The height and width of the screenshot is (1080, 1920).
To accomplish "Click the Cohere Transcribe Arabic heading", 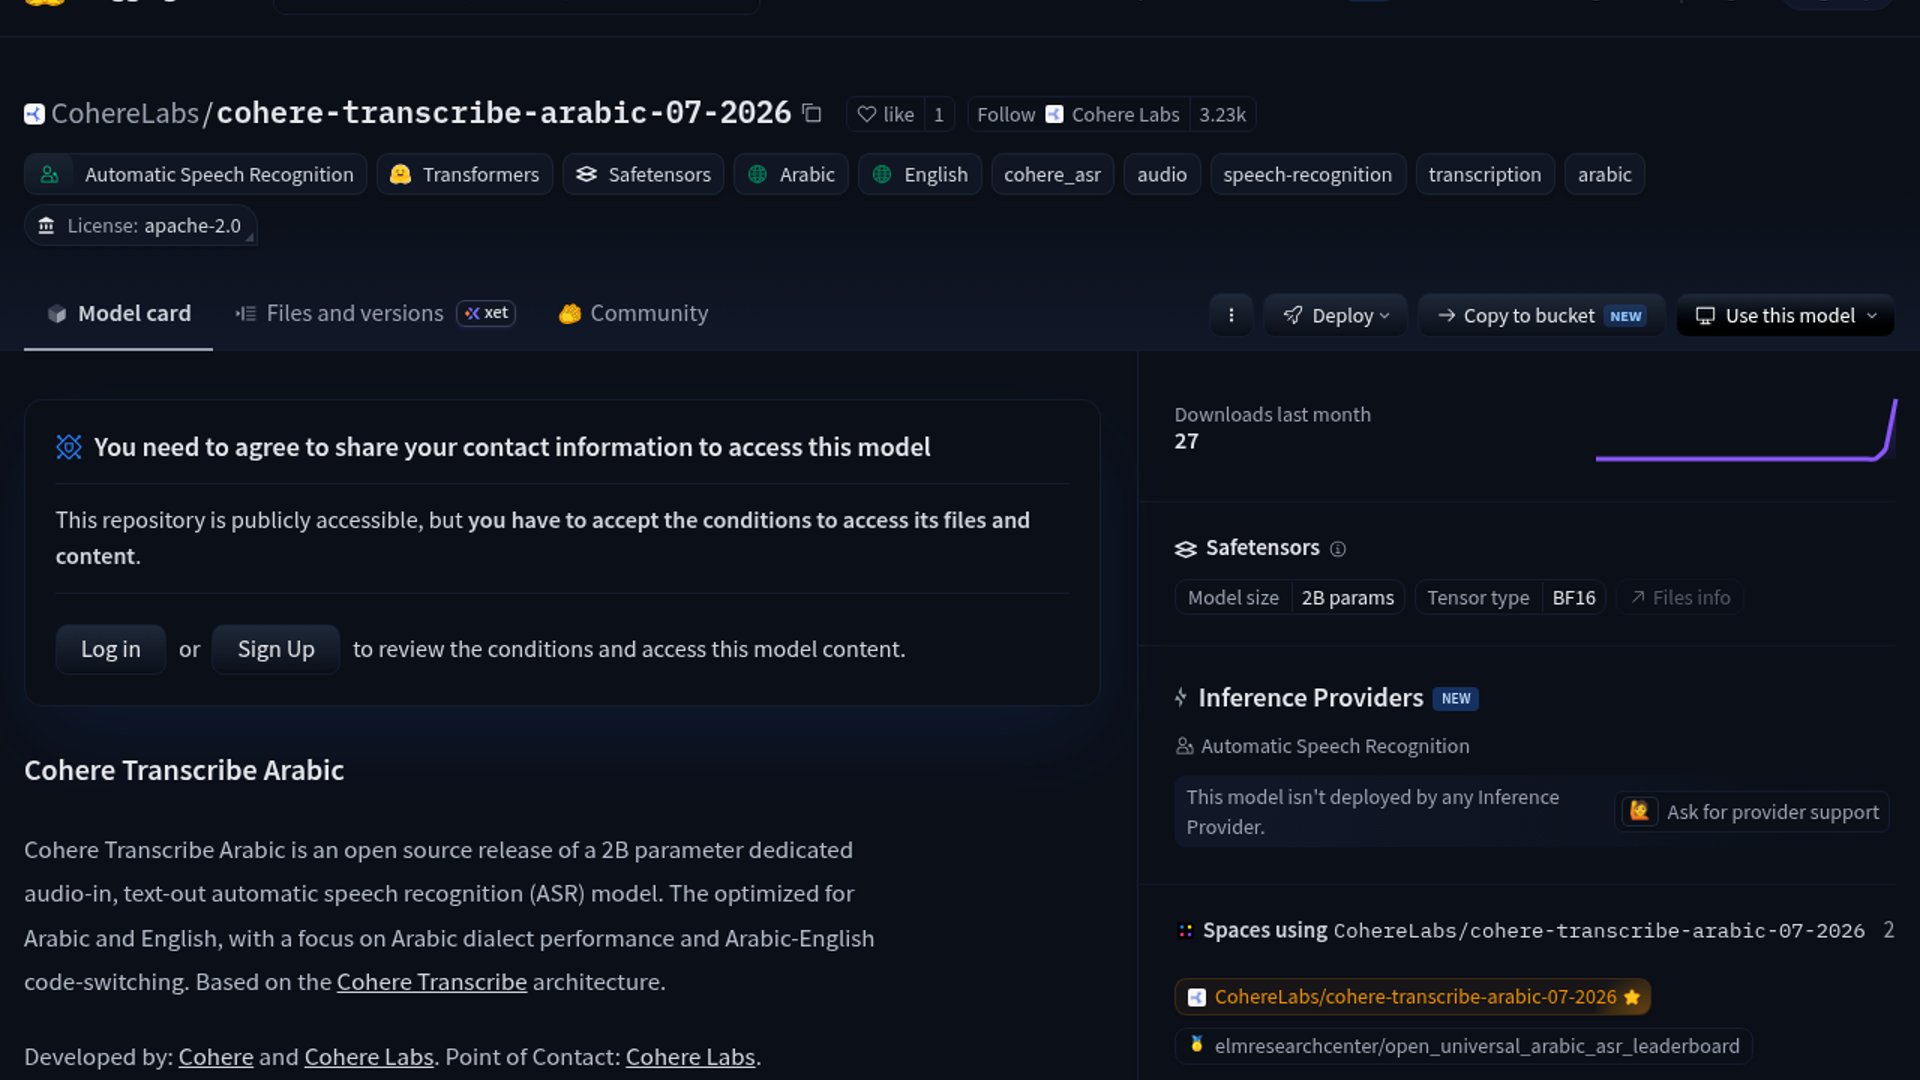I will click(x=184, y=770).
